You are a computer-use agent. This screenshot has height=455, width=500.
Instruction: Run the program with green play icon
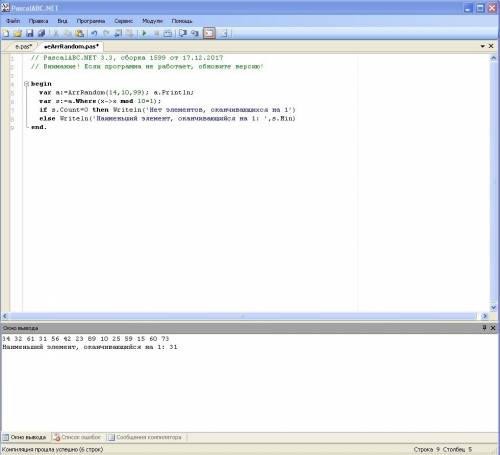point(144,33)
